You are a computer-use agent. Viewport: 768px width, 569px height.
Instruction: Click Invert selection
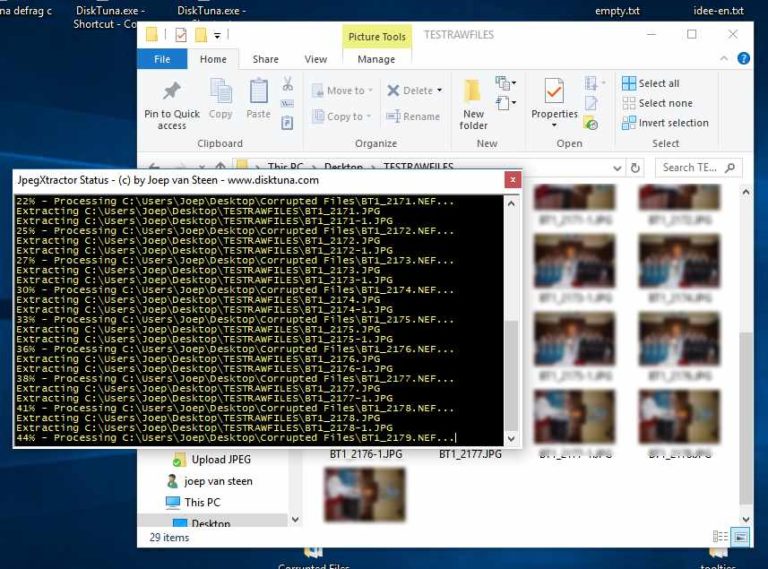(665, 123)
